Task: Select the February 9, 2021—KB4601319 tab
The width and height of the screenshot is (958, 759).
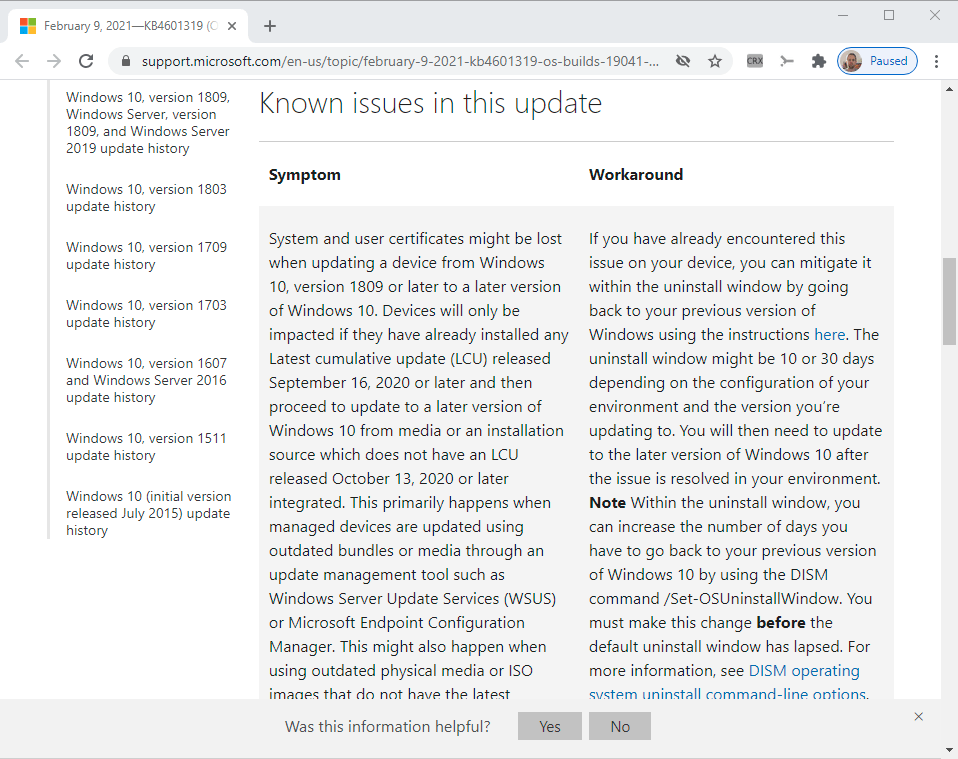Action: pyautogui.click(x=128, y=26)
